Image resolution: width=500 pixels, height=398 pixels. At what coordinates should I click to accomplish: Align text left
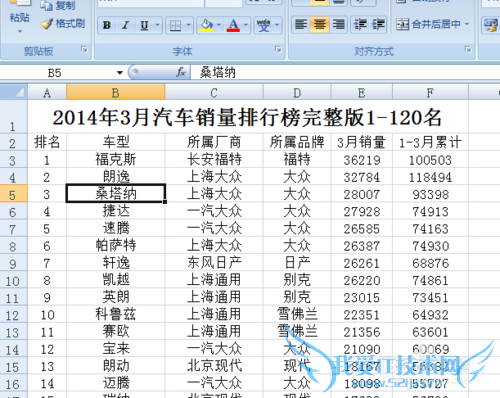[301, 25]
